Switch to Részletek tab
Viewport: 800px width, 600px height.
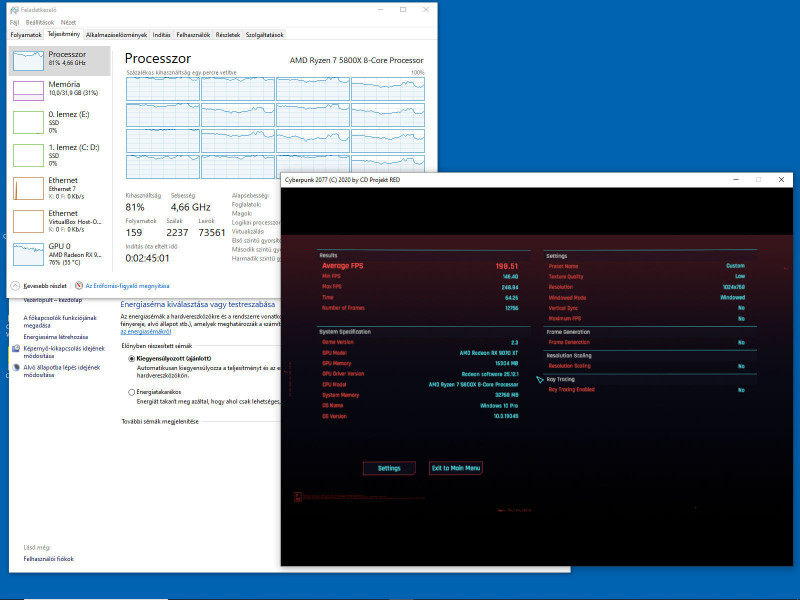coord(228,35)
